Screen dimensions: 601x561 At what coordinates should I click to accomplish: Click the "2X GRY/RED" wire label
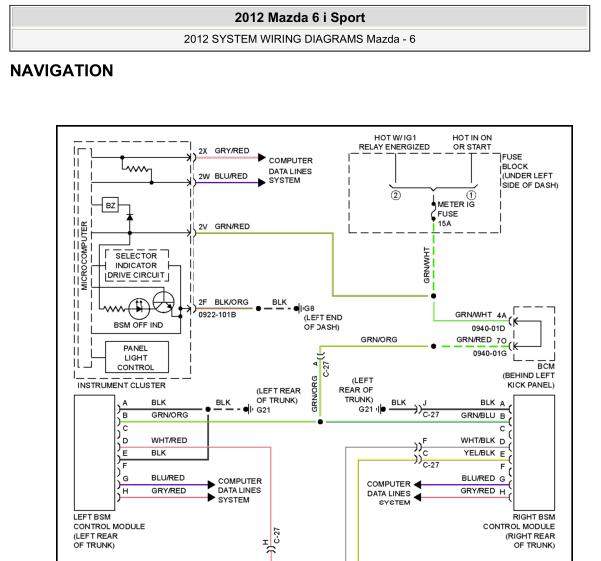coord(224,151)
